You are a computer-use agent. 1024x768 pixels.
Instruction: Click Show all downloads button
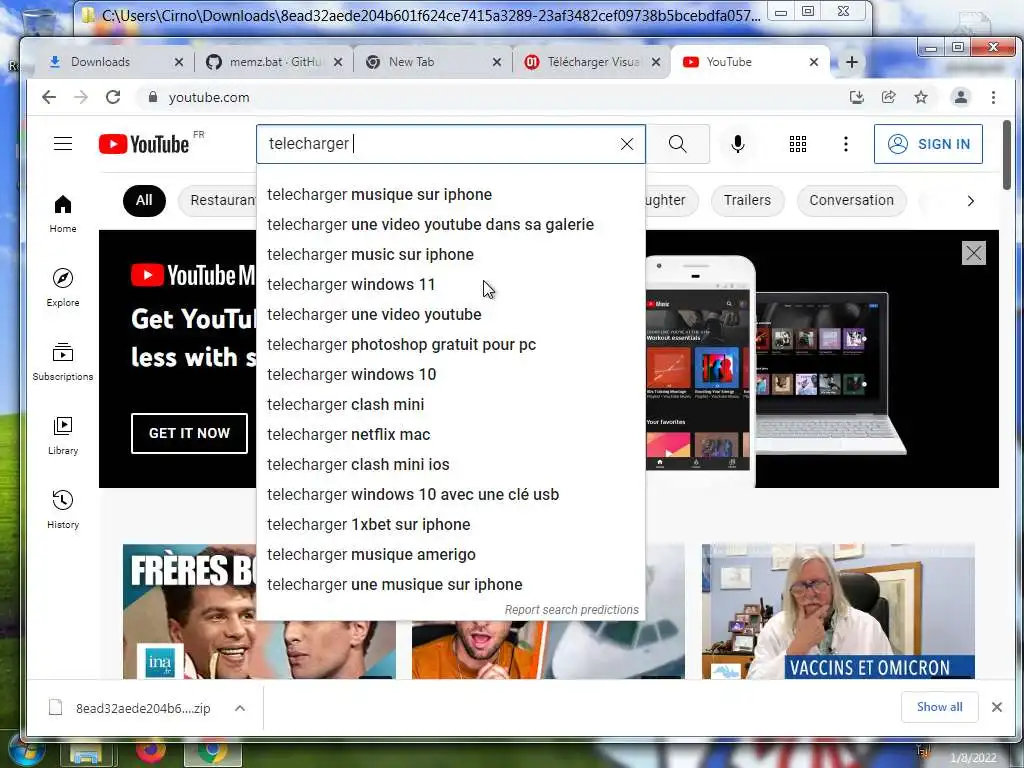point(939,707)
